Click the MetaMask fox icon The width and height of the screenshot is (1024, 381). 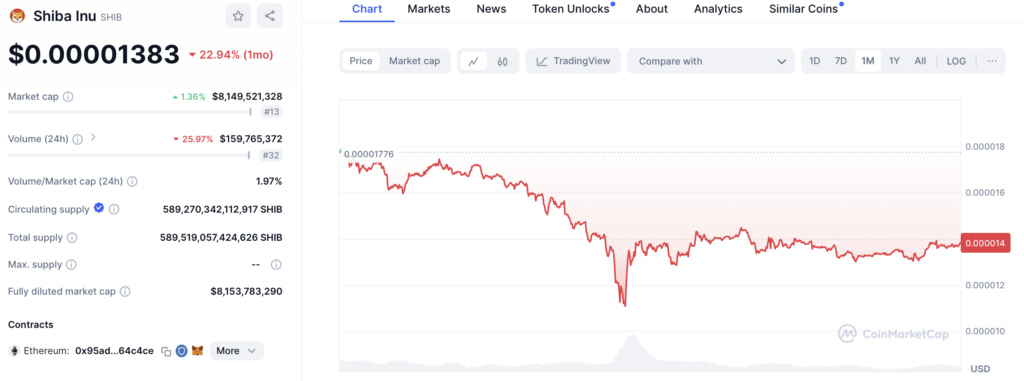point(198,351)
